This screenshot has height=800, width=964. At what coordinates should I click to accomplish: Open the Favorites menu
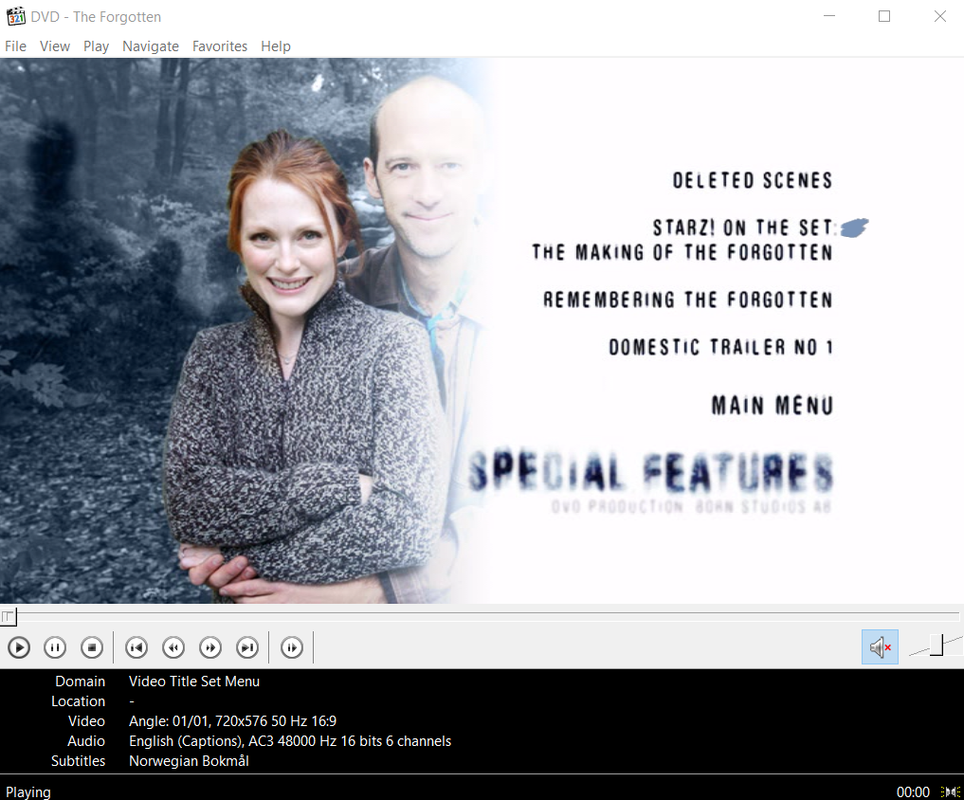point(219,46)
